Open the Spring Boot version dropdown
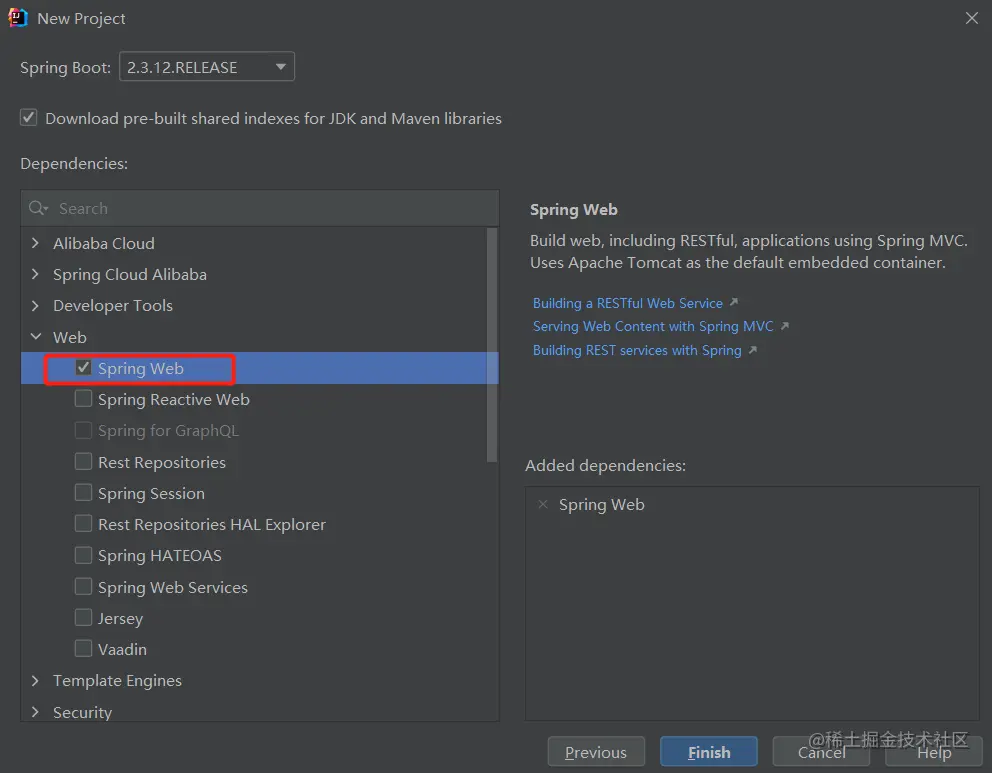 [207, 66]
